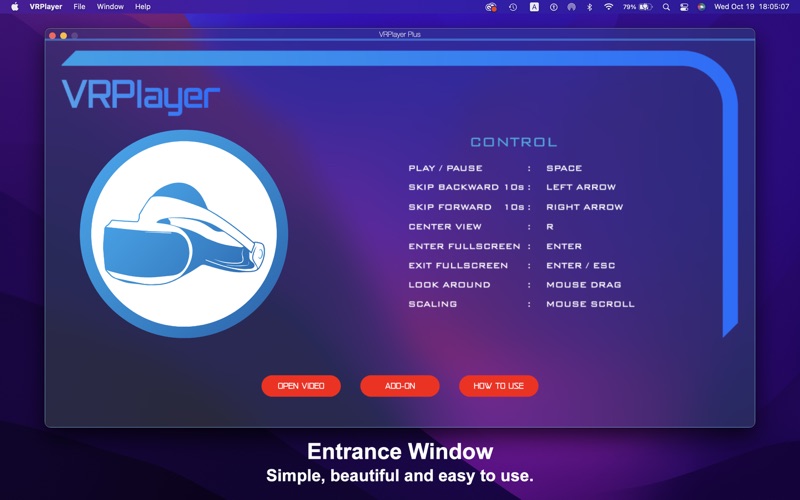Image resolution: width=800 pixels, height=500 pixels.
Task: Click the MOUSE DRAG text
Action: (584, 285)
